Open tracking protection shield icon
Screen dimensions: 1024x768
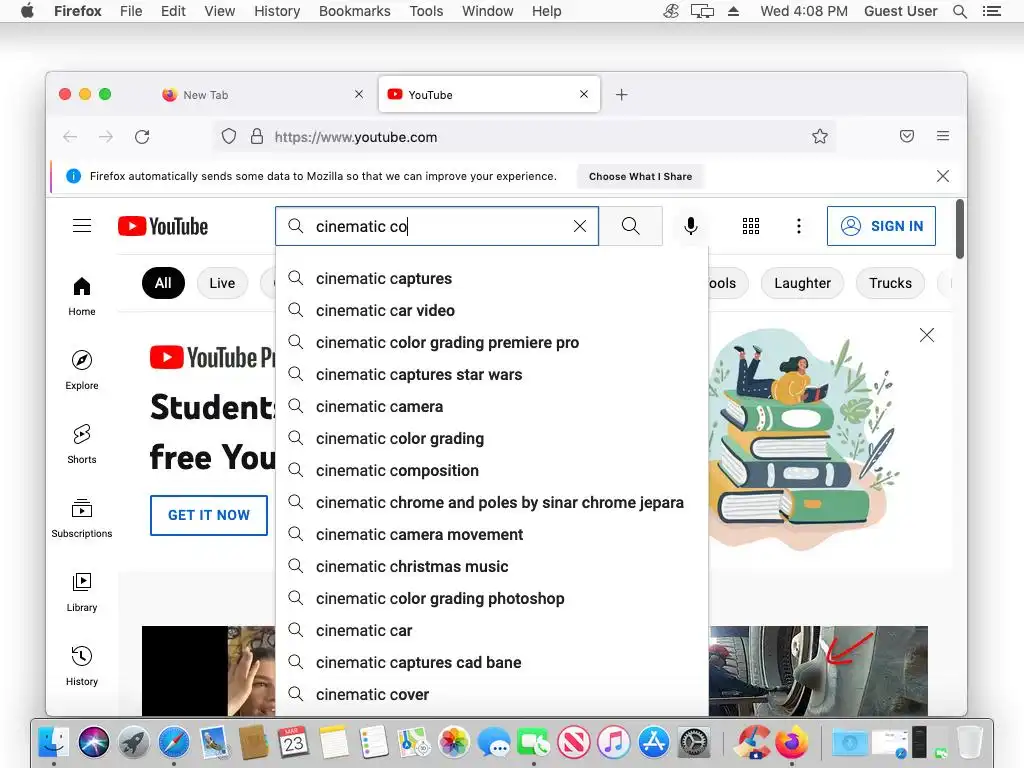pos(229,136)
